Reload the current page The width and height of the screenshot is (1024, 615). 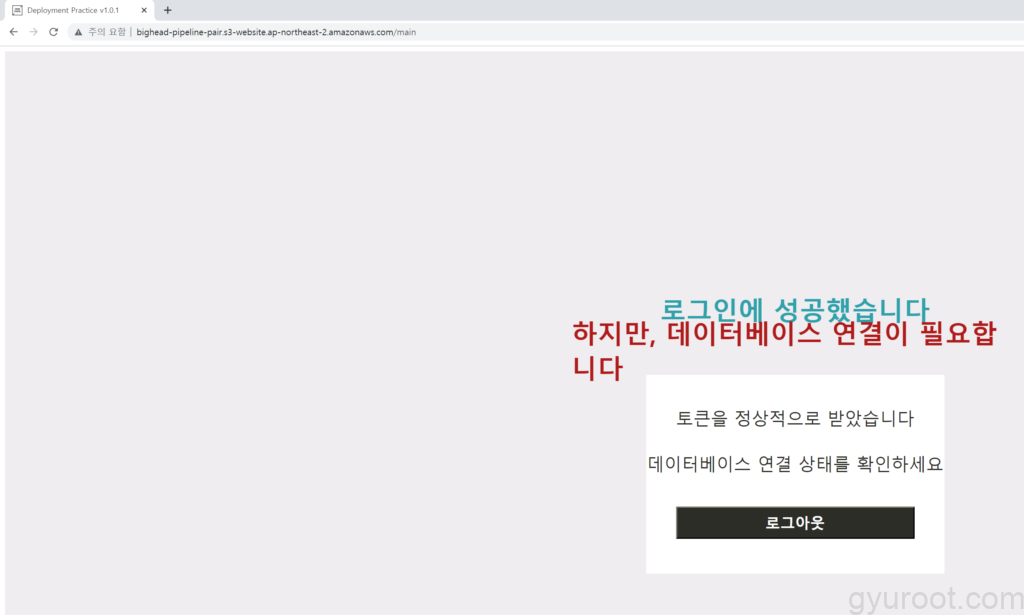pos(53,32)
